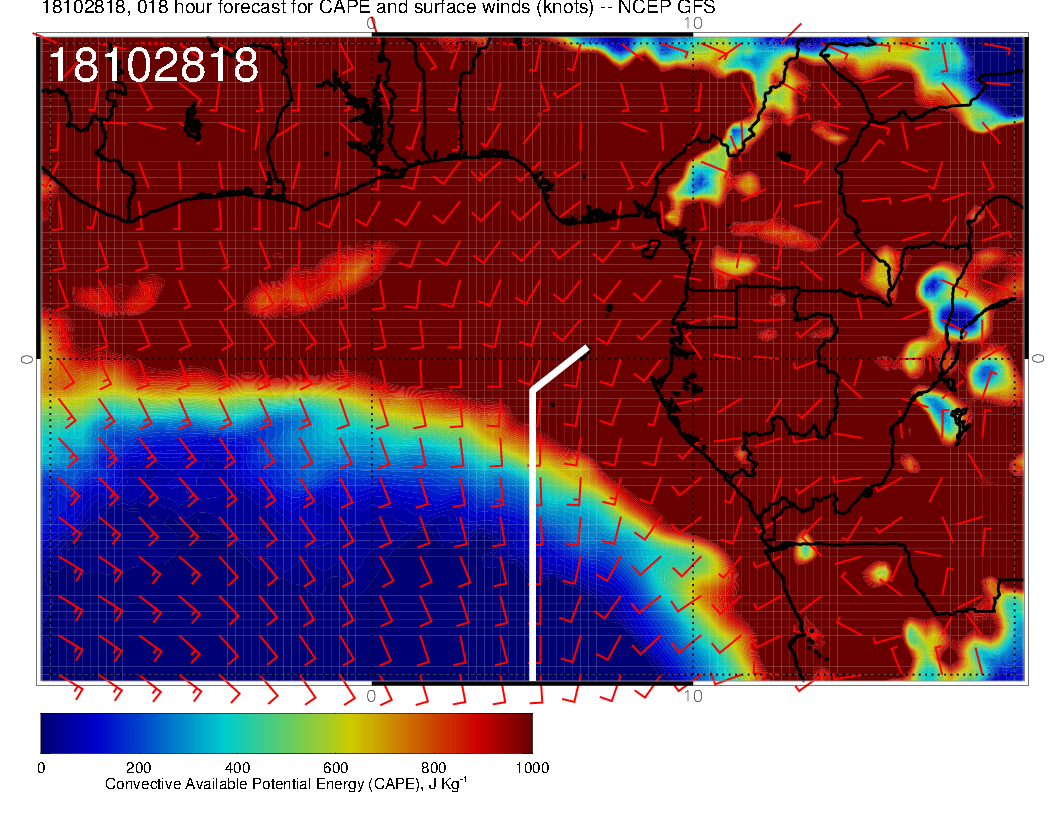Click the bottom end of white vertical line
Viewport: 1056px width, 816px height.
coord(533,678)
